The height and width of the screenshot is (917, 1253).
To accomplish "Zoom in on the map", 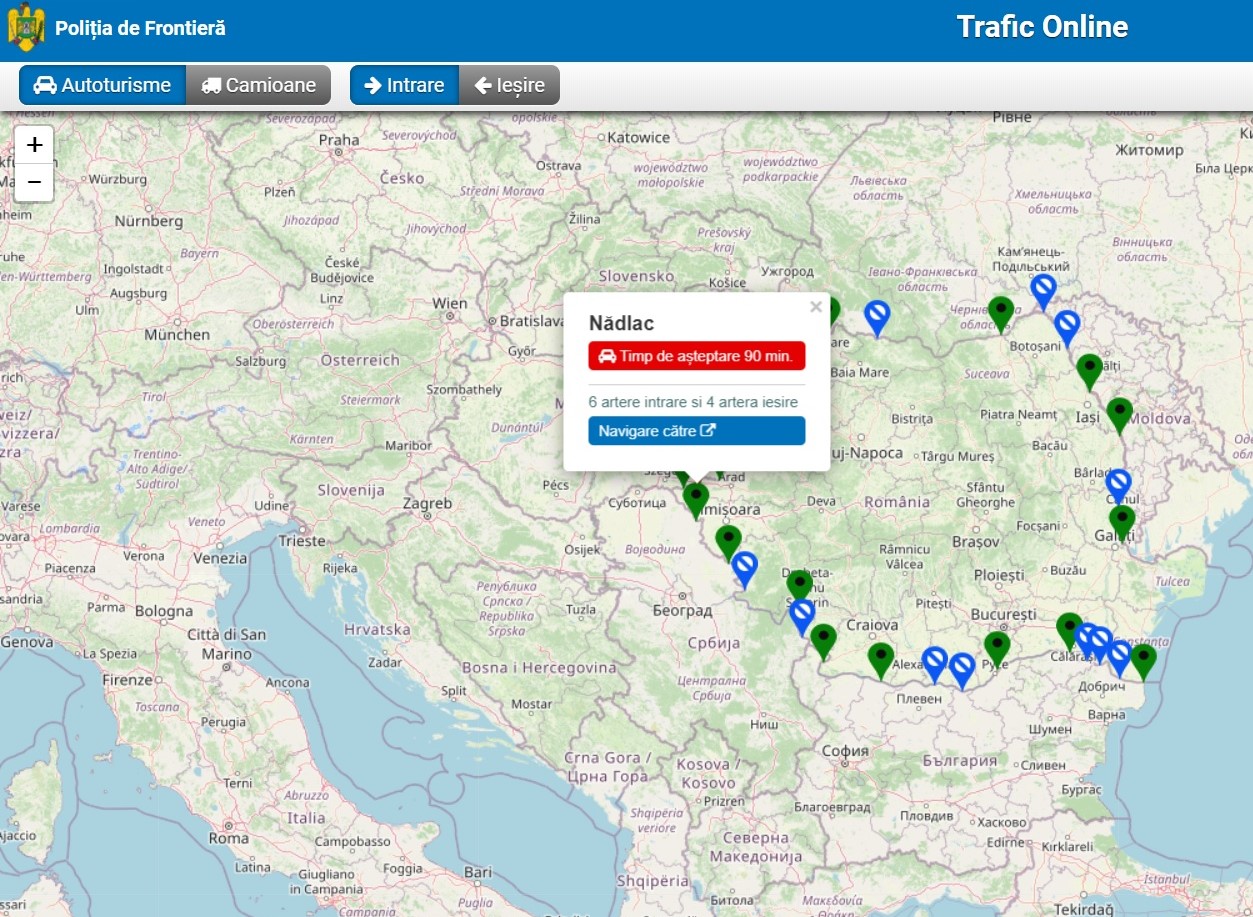I will 34,144.
